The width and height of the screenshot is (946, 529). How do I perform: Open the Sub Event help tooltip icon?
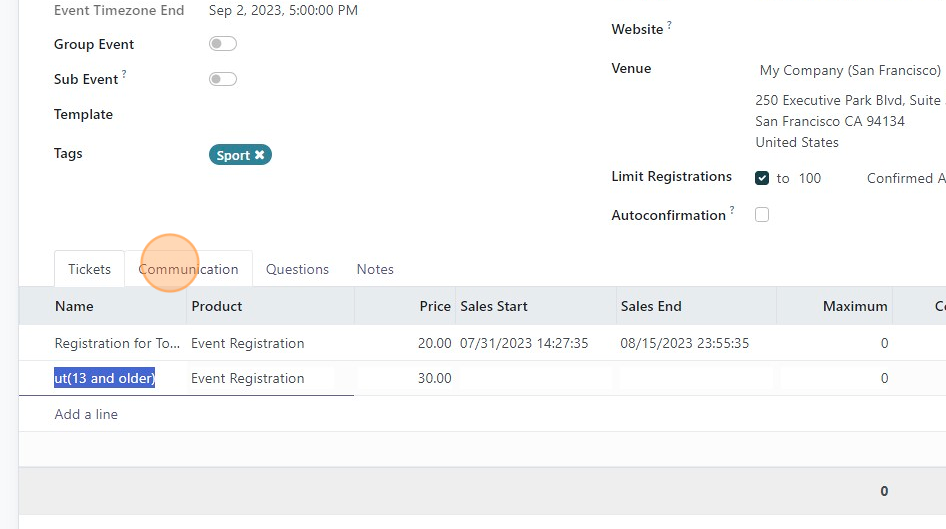pos(124,74)
